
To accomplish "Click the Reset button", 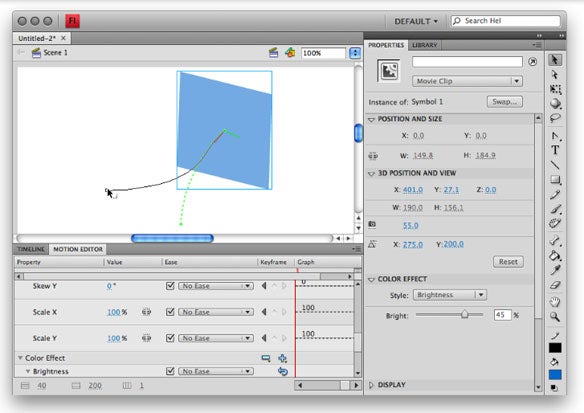I will [x=508, y=262].
